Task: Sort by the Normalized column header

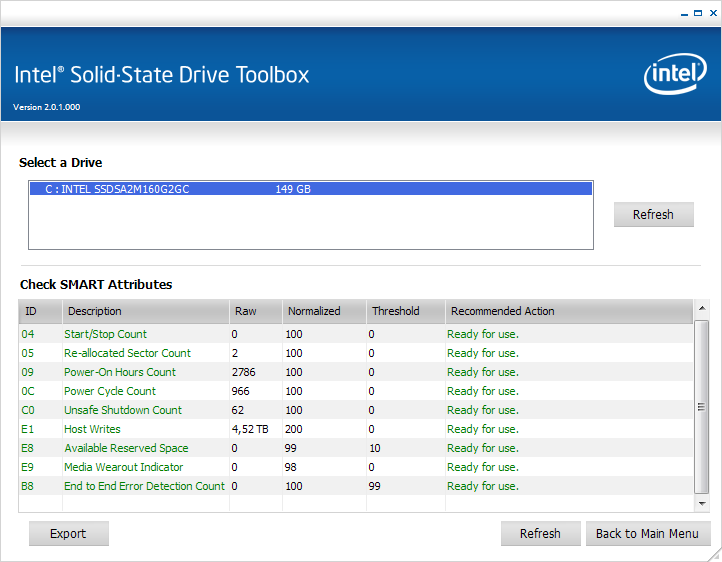Action: pyautogui.click(x=324, y=311)
